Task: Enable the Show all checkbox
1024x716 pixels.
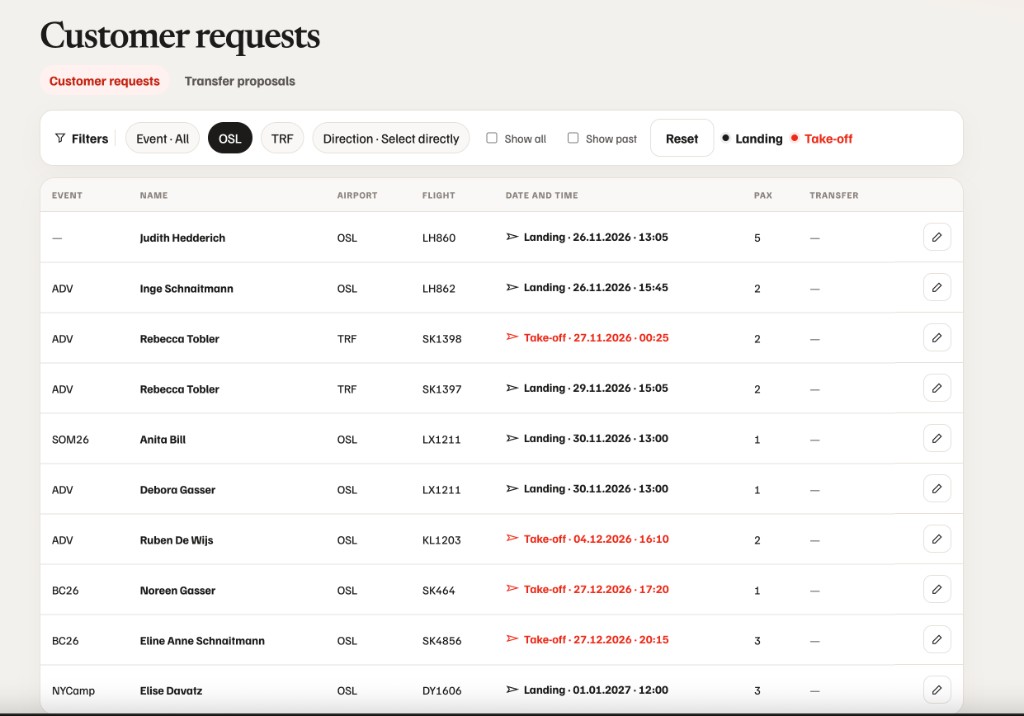Action: 492,138
